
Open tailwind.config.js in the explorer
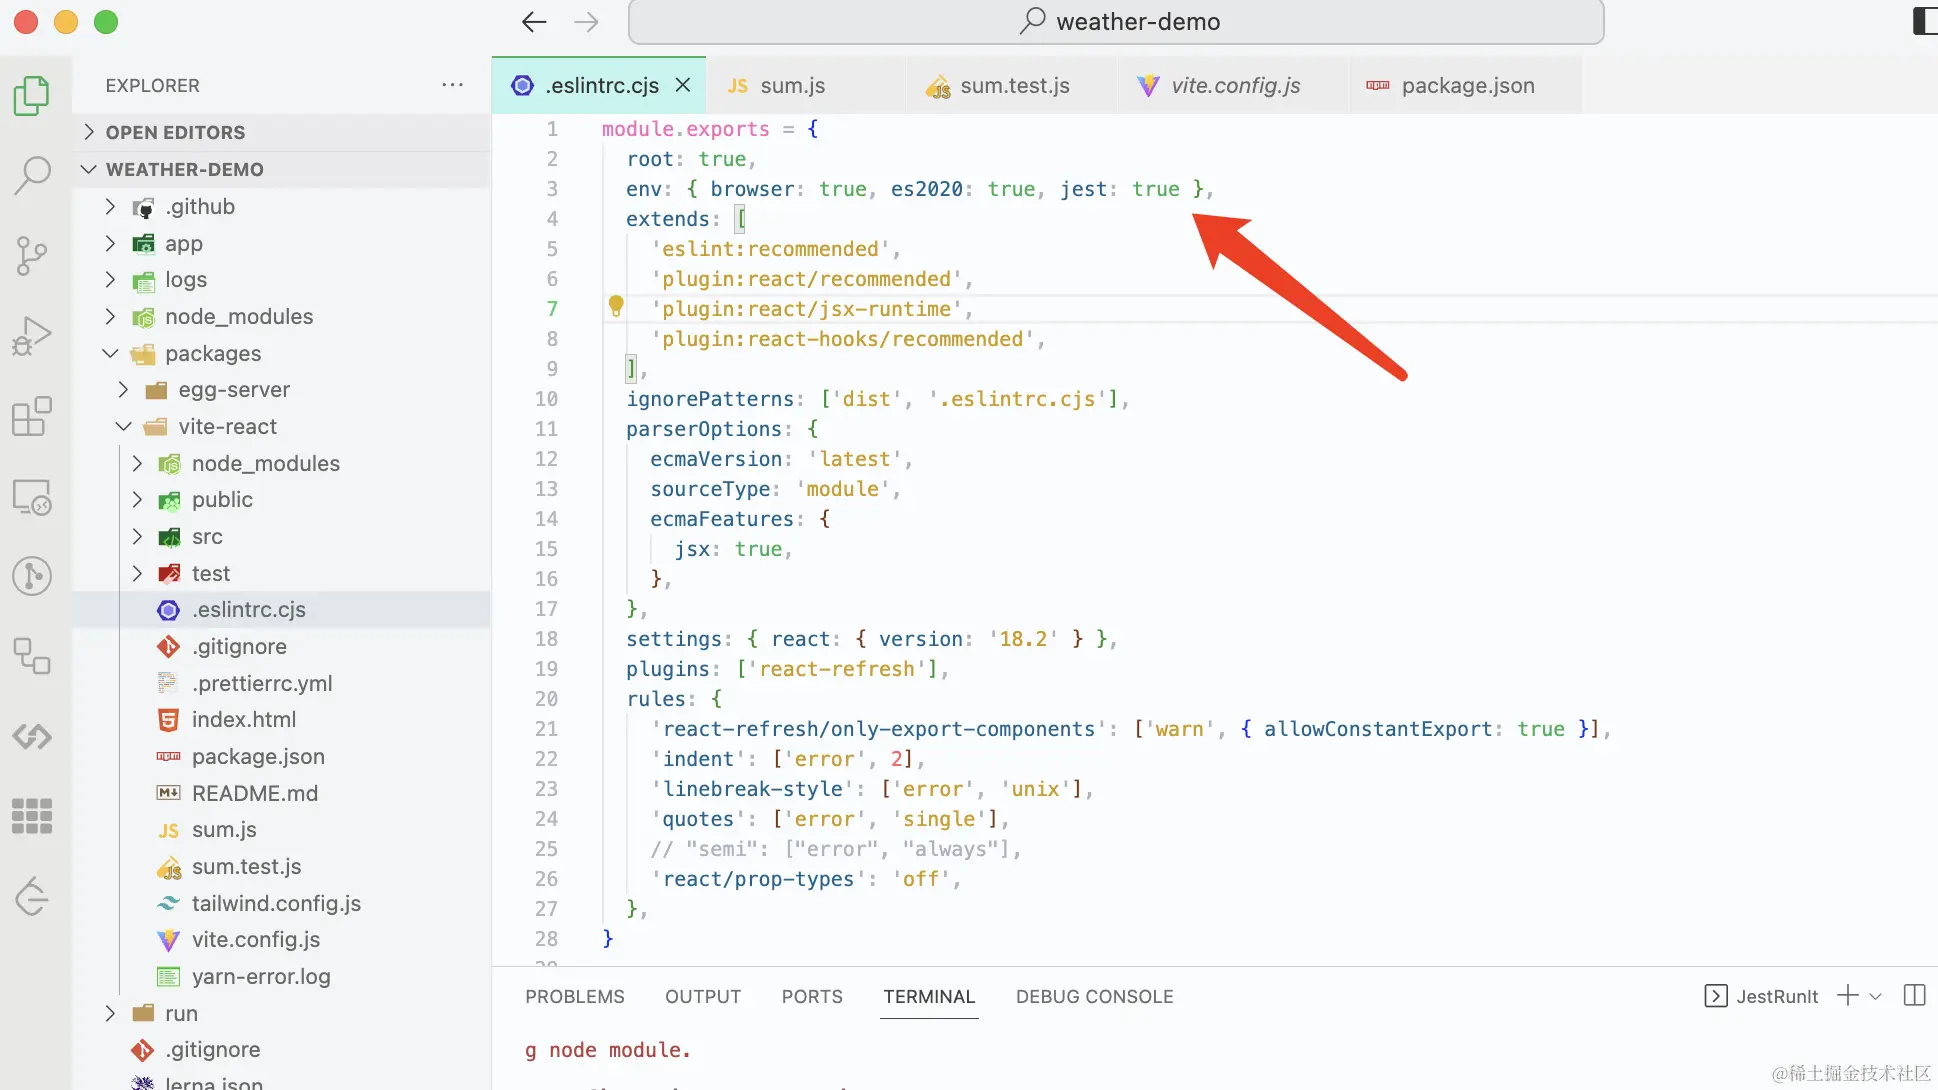pos(276,903)
